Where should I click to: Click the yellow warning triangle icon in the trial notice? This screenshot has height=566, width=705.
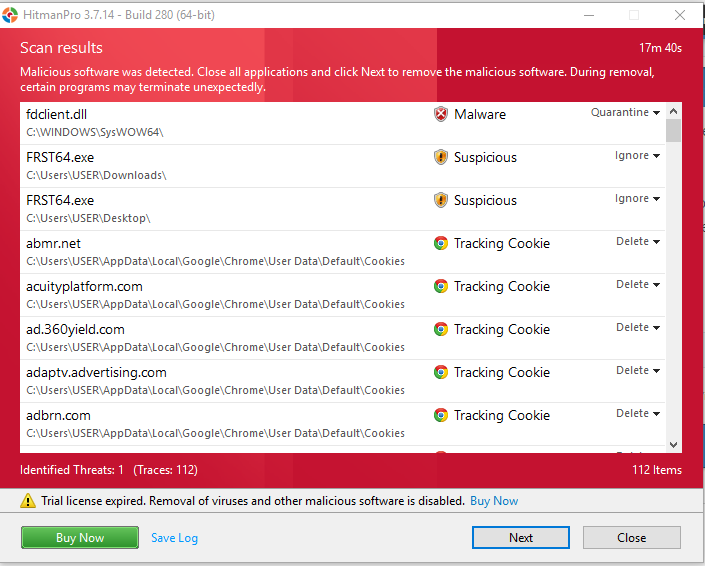tap(28, 500)
